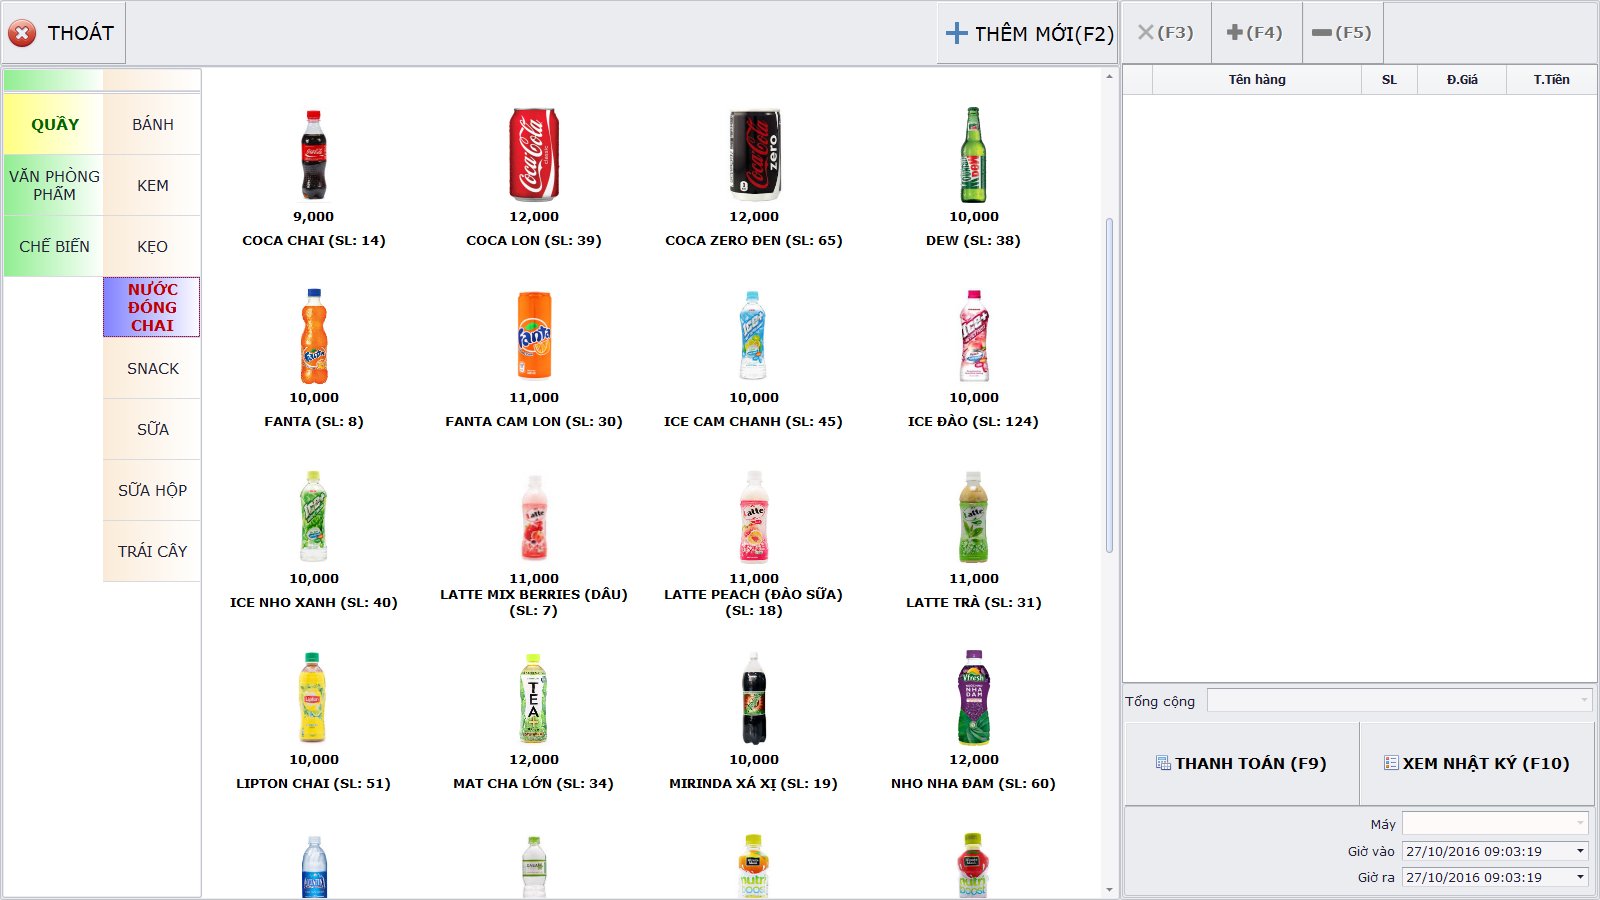Click the Coca Cola bottle product image
This screenshot has width=1600, height=900.
(x=314, y=155)
